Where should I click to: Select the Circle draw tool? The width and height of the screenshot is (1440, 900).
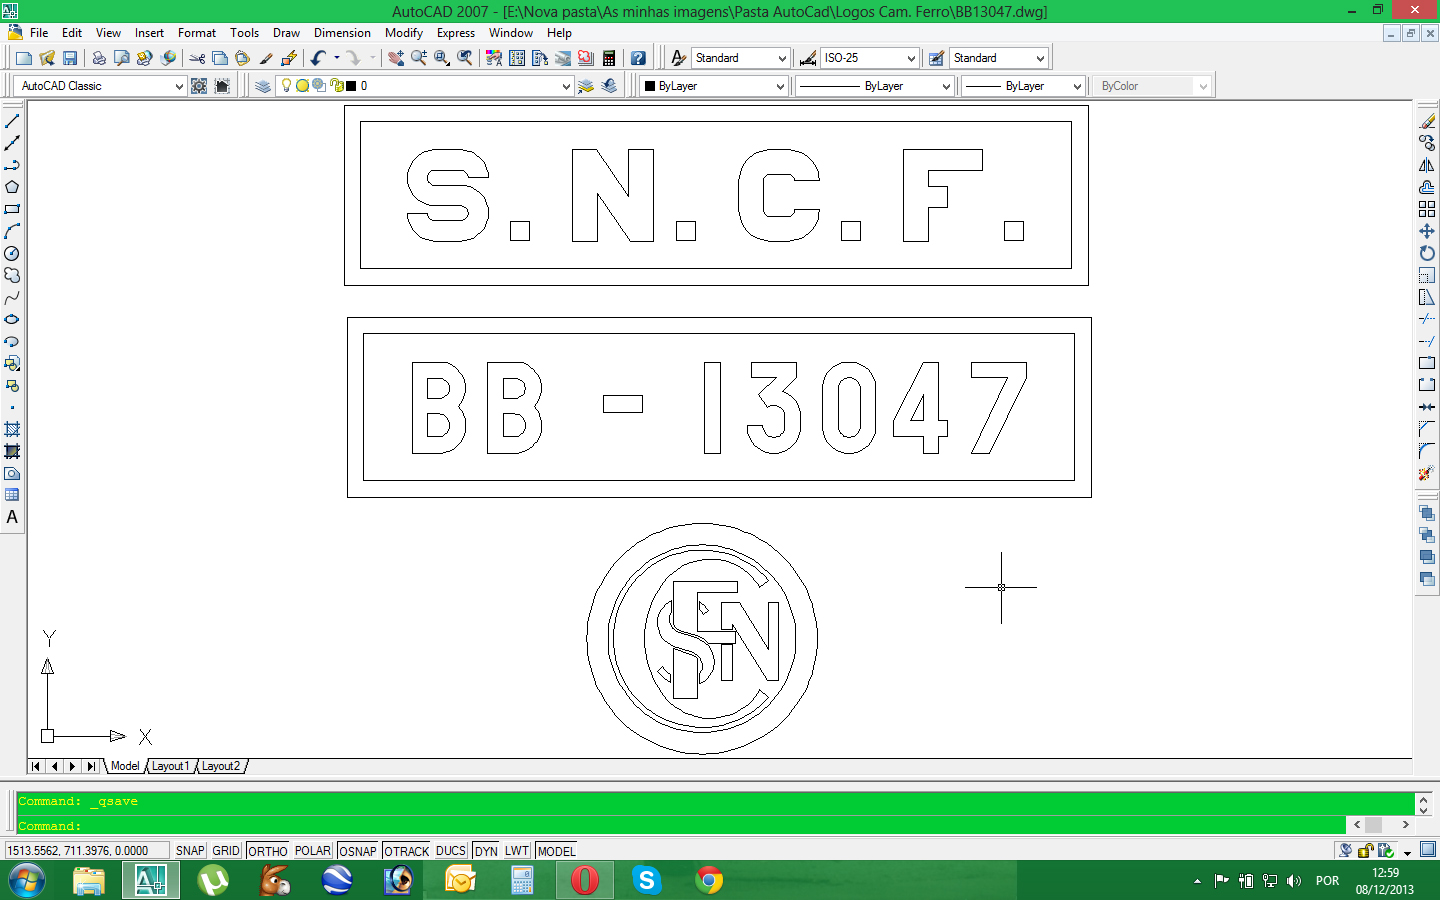pyautogui.click(x=12, y=253)
